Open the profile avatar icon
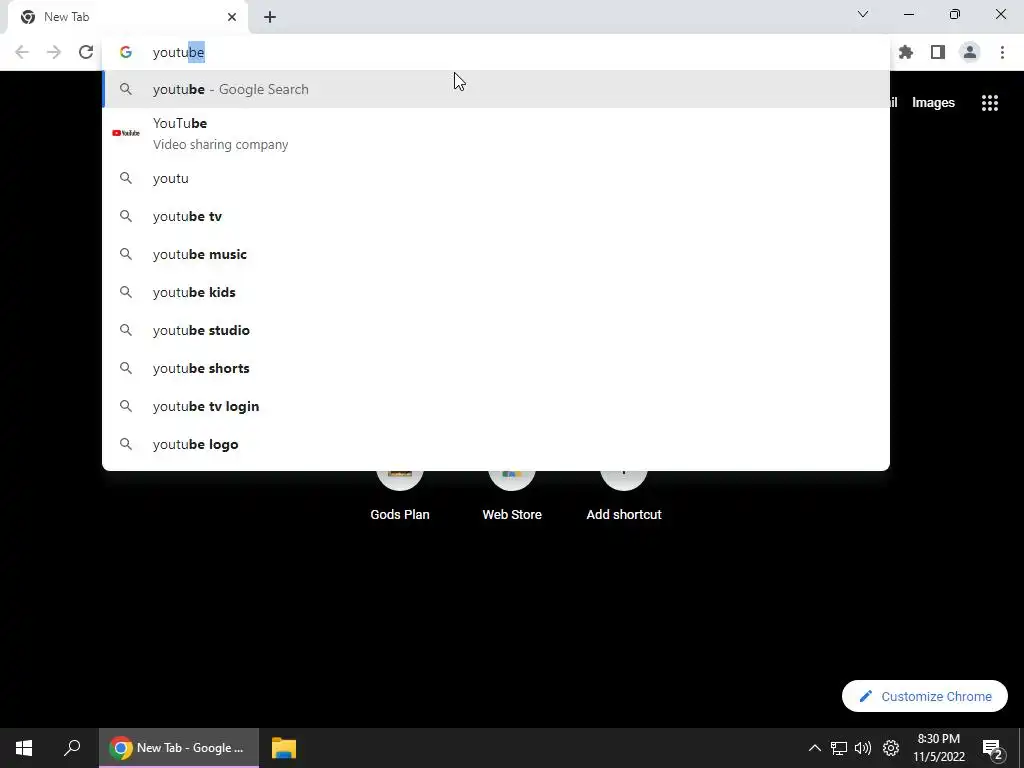Image resolution: width=1024 pixels, height=768 pixels. [x=970, y=52]
